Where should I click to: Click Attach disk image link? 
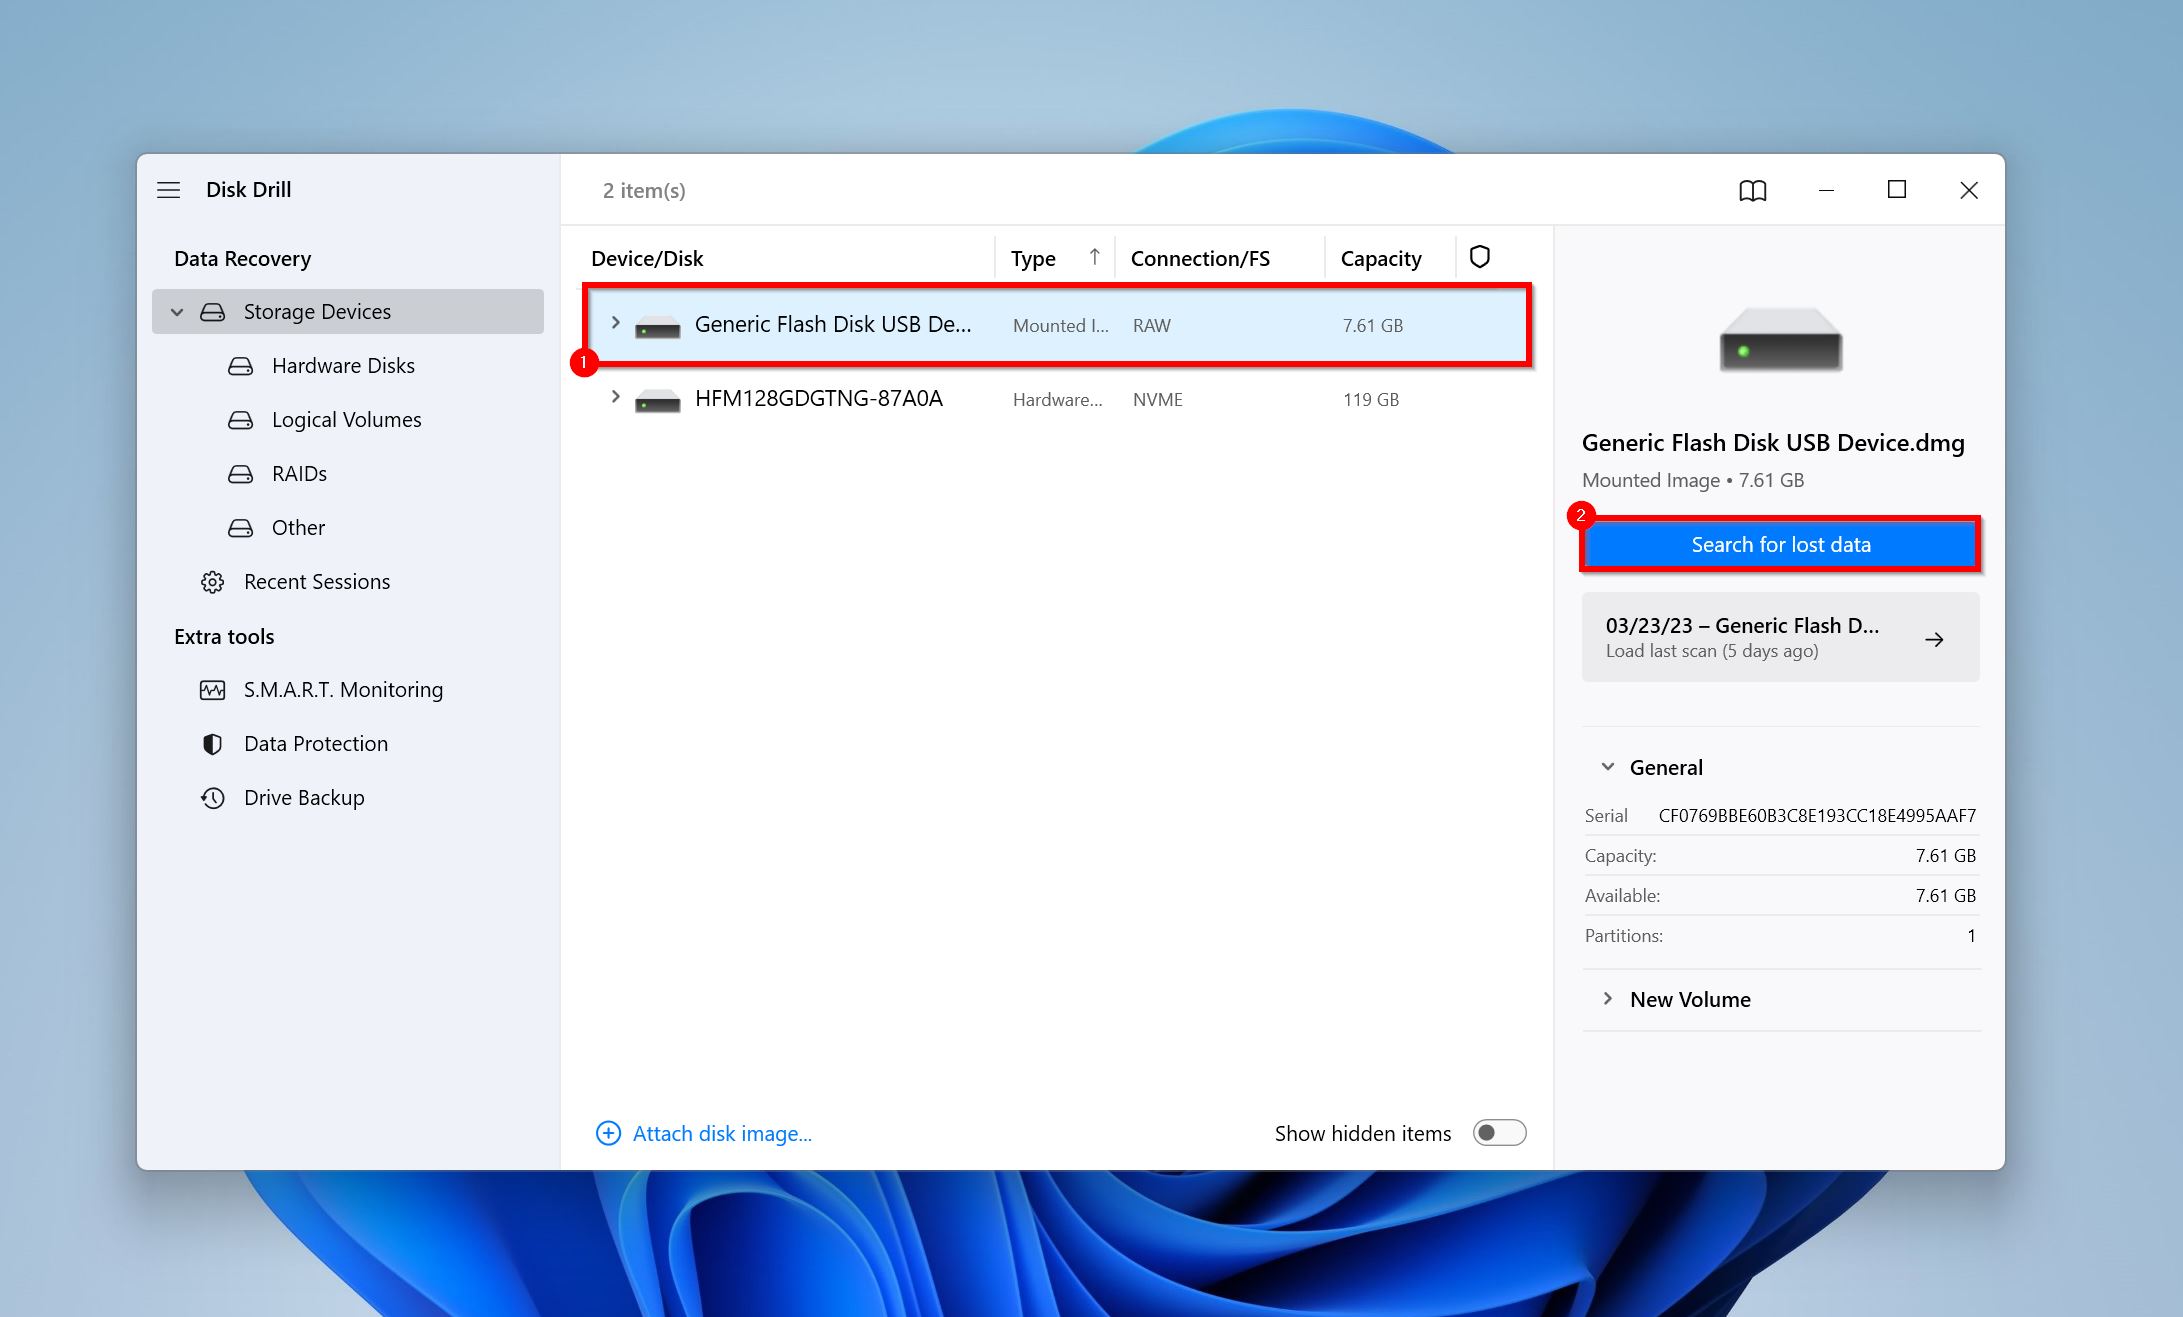point(722,1133)
